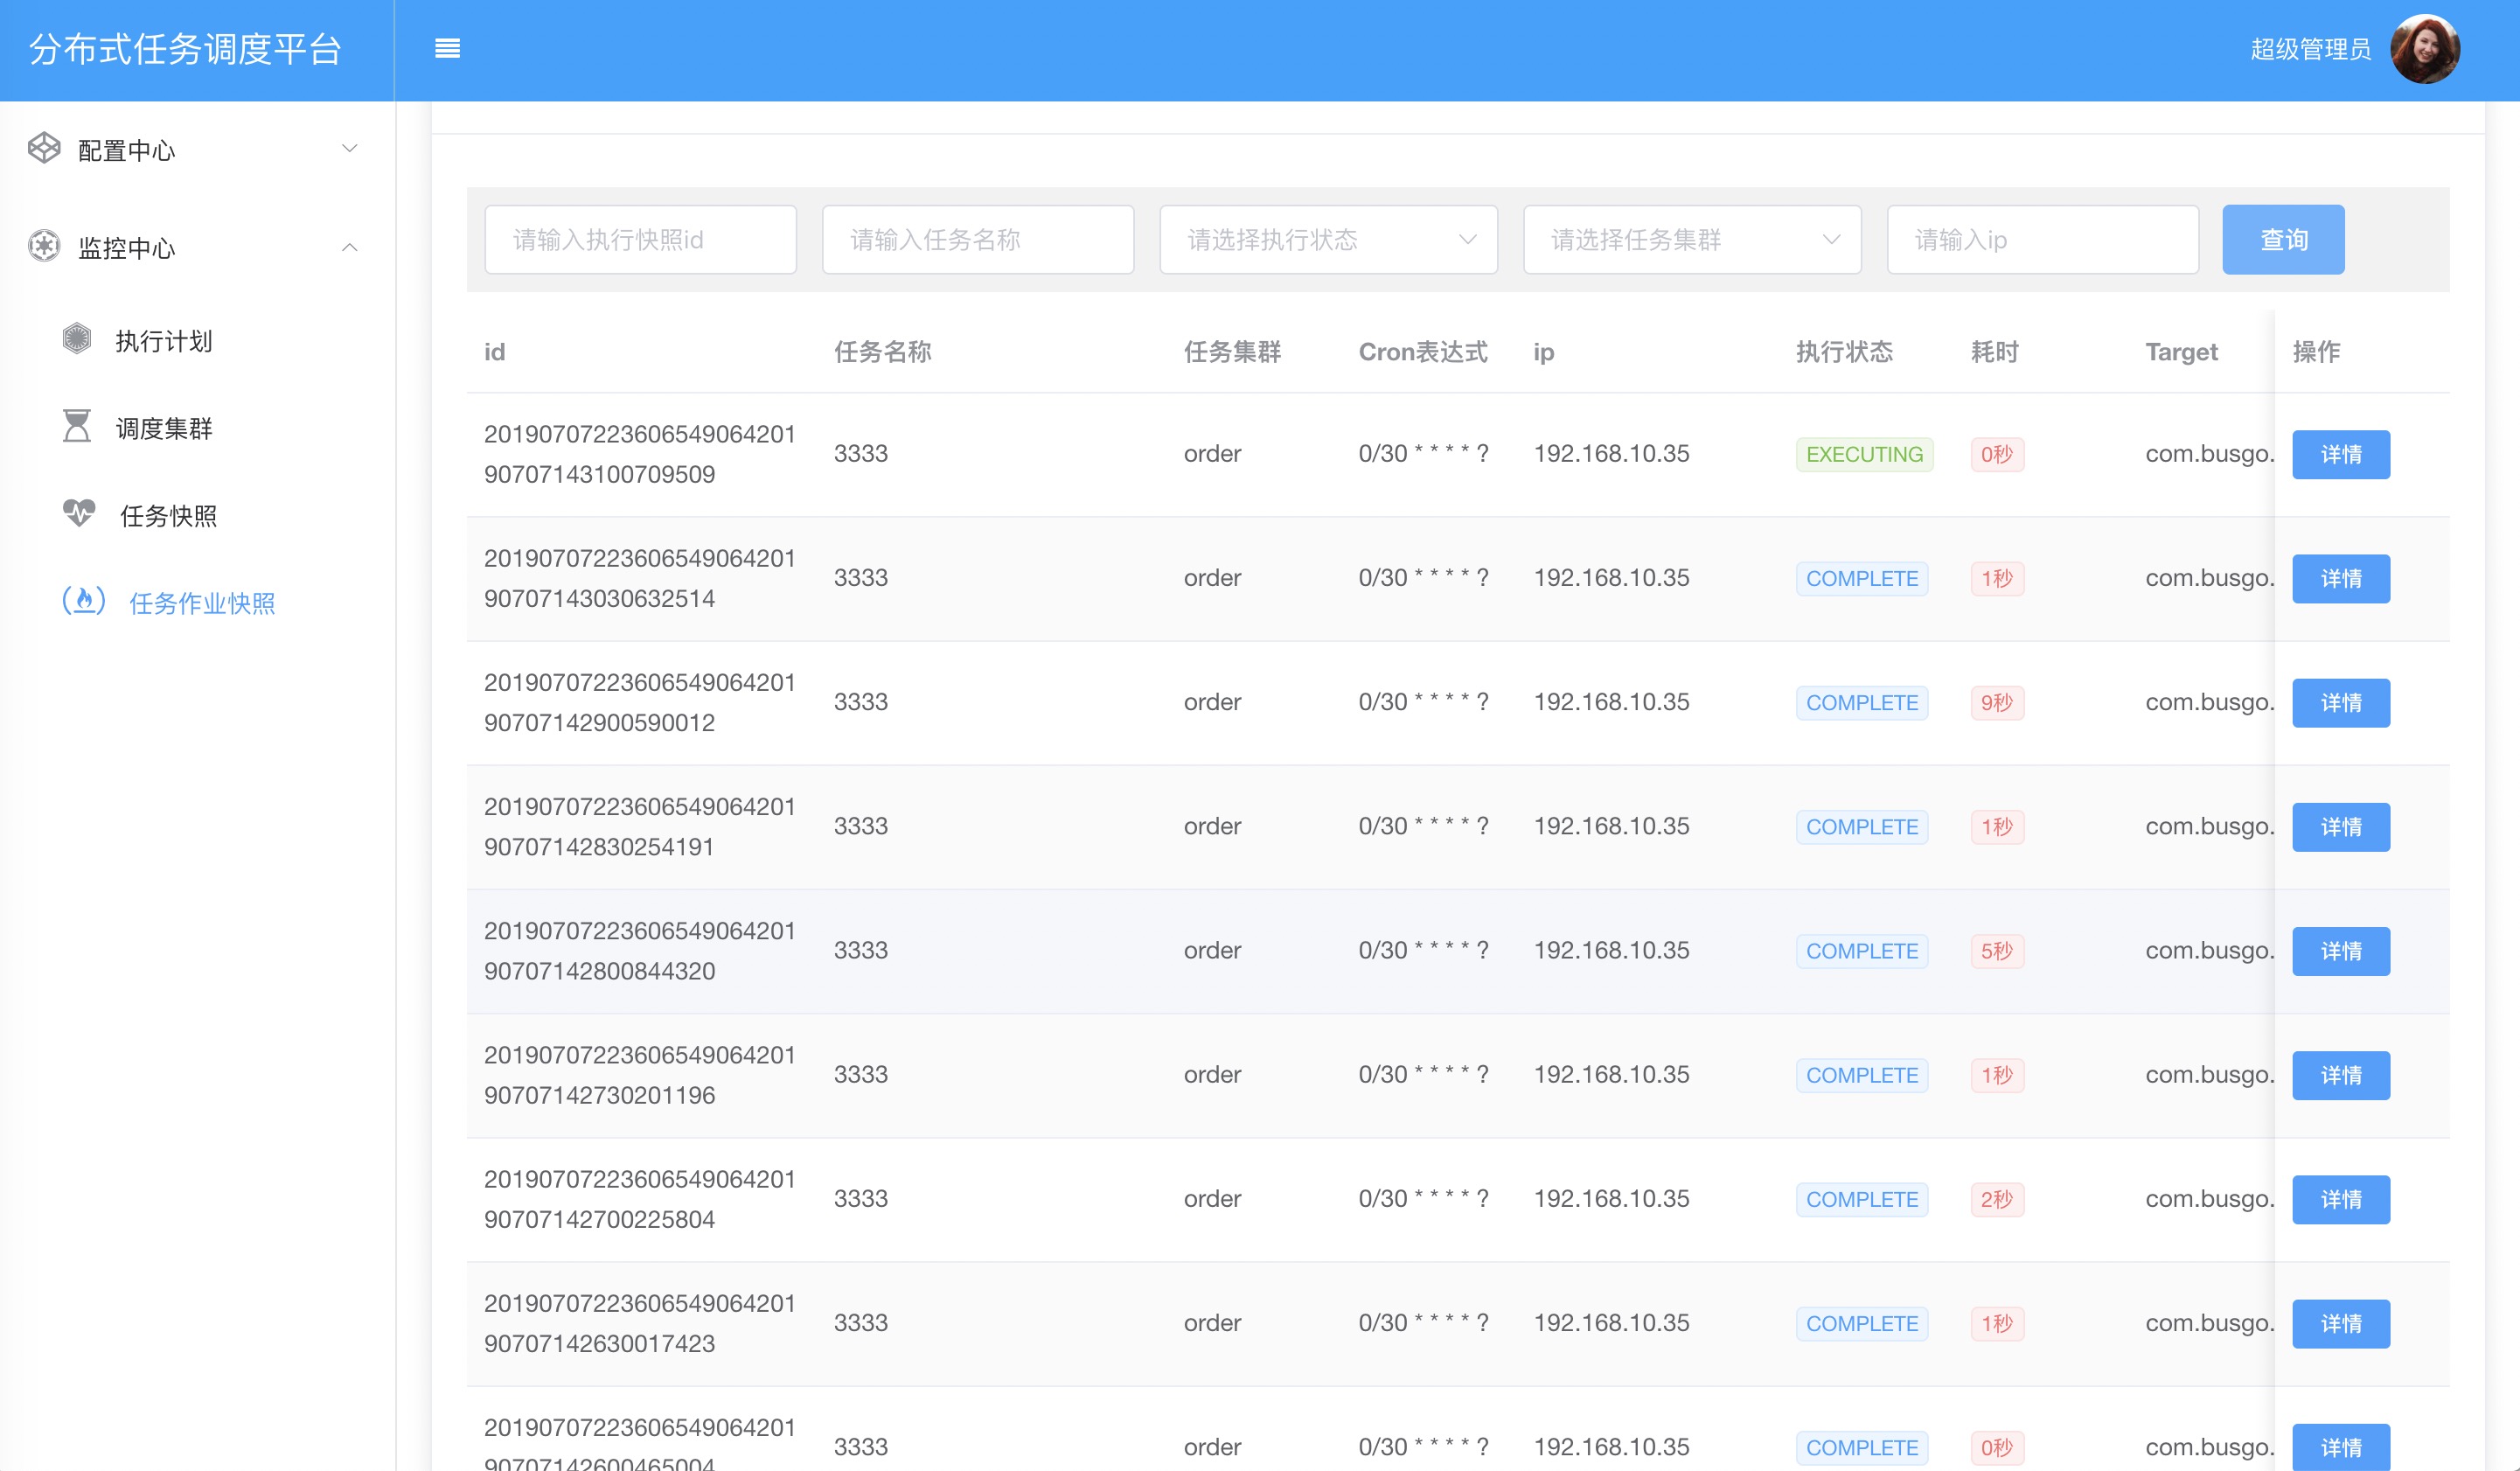Open the 请选择执行状态 dropdown
Viewport: 2520px width, 1471px height.
click(x=1328, y=240)
